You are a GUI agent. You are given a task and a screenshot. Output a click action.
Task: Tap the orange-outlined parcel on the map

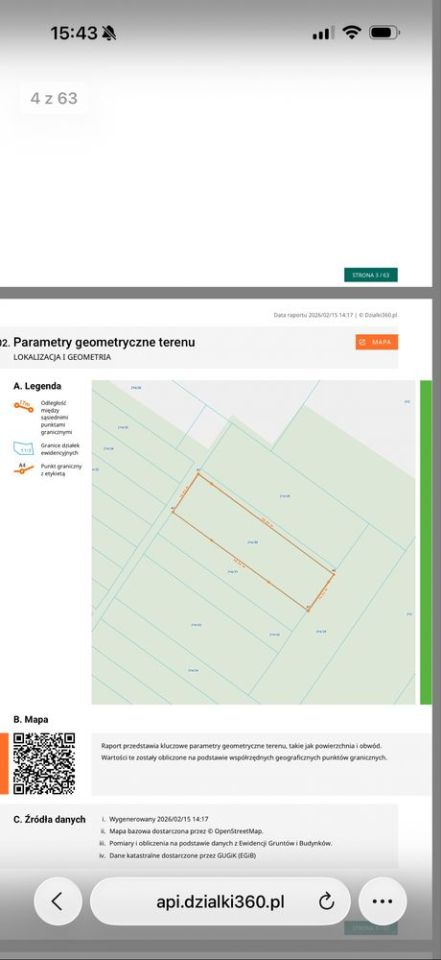(x=253, y=541)
